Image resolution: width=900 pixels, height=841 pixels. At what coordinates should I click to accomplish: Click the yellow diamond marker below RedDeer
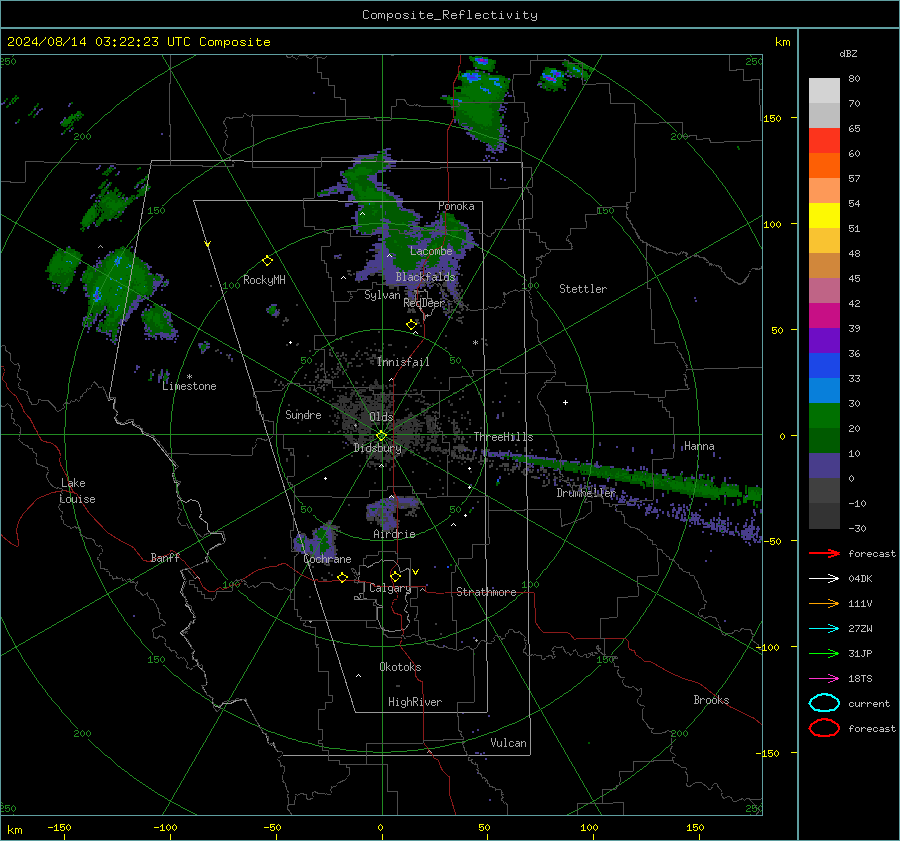click(411, 325)
